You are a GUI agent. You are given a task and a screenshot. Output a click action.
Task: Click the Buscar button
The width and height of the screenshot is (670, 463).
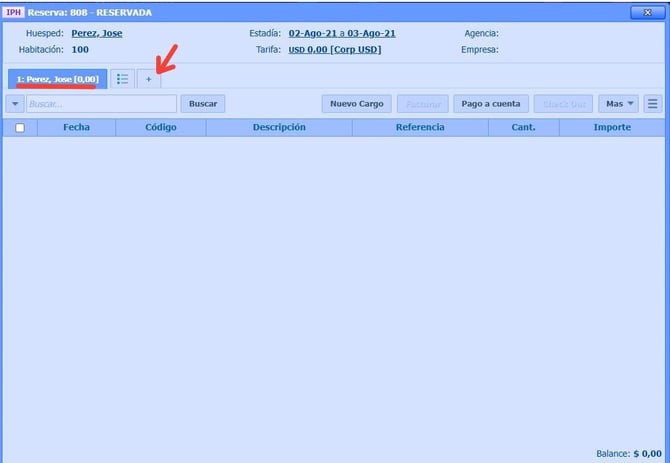tap(203, 104)
